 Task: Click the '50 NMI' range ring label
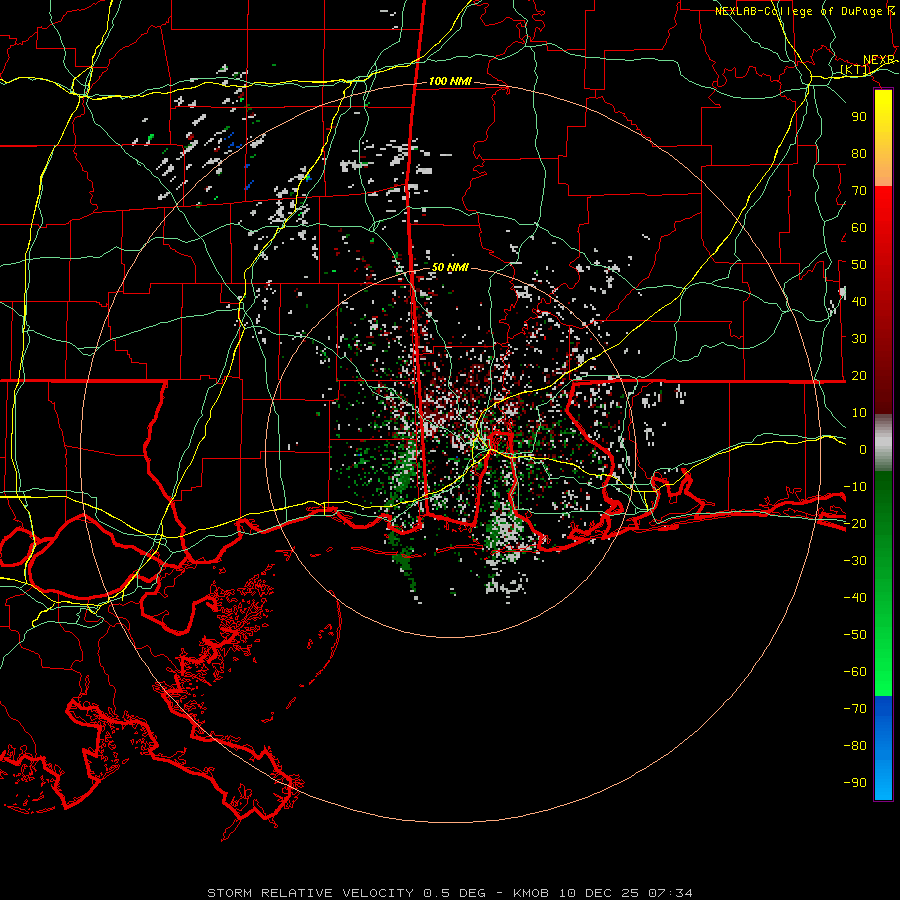[450, 267]
